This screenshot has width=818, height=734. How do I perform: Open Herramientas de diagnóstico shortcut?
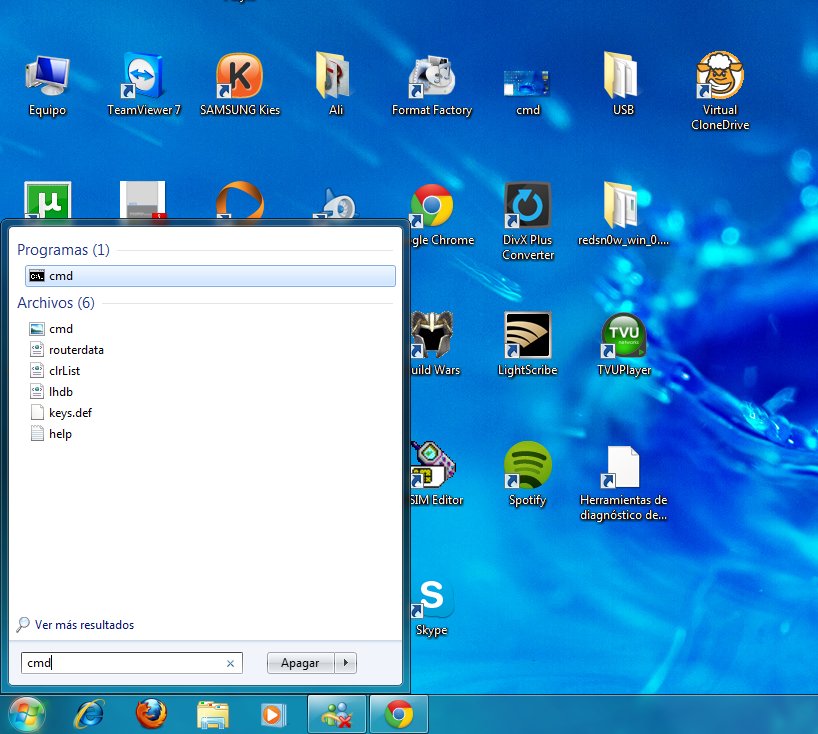pyautogui.click(x=623, y=484)
